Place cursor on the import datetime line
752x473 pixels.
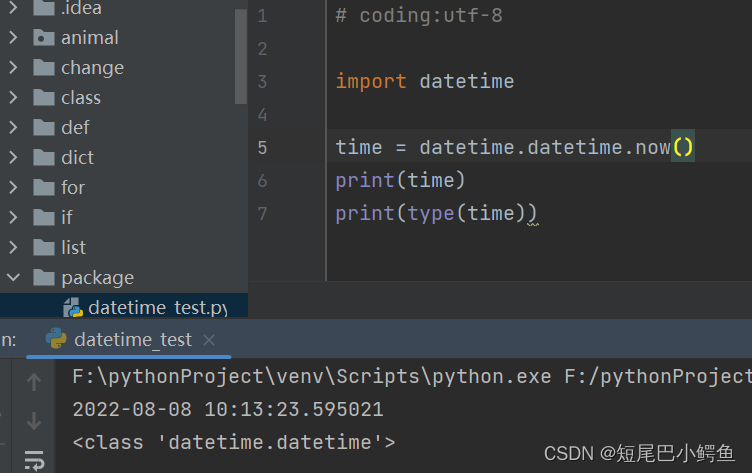425,82
